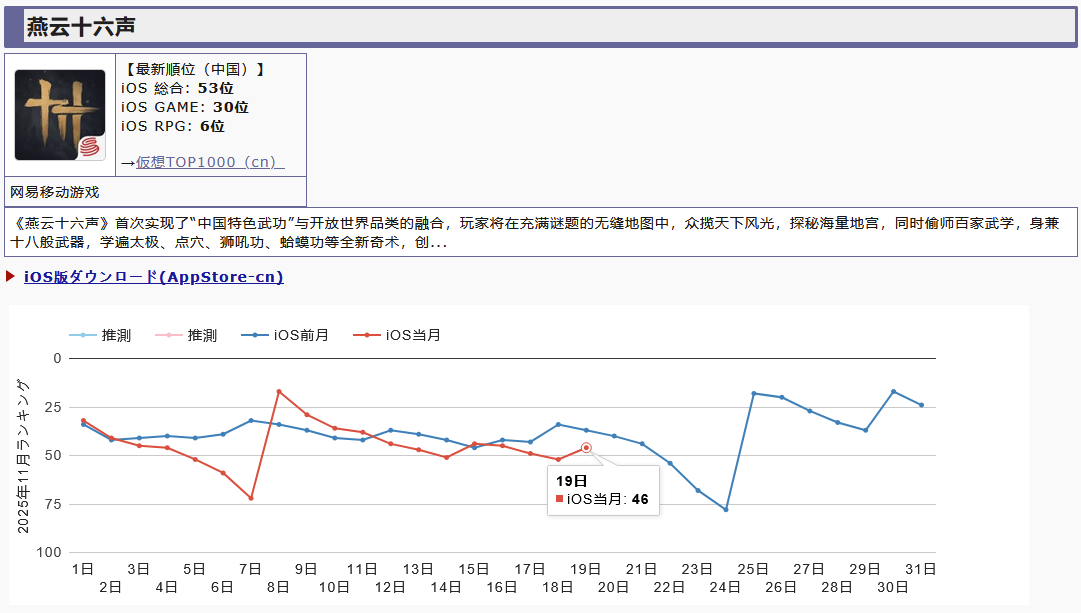Screen dimensions: 1081x613
Task: Click the 燕云十六声 page title heading
Action: tap(81, 27)
